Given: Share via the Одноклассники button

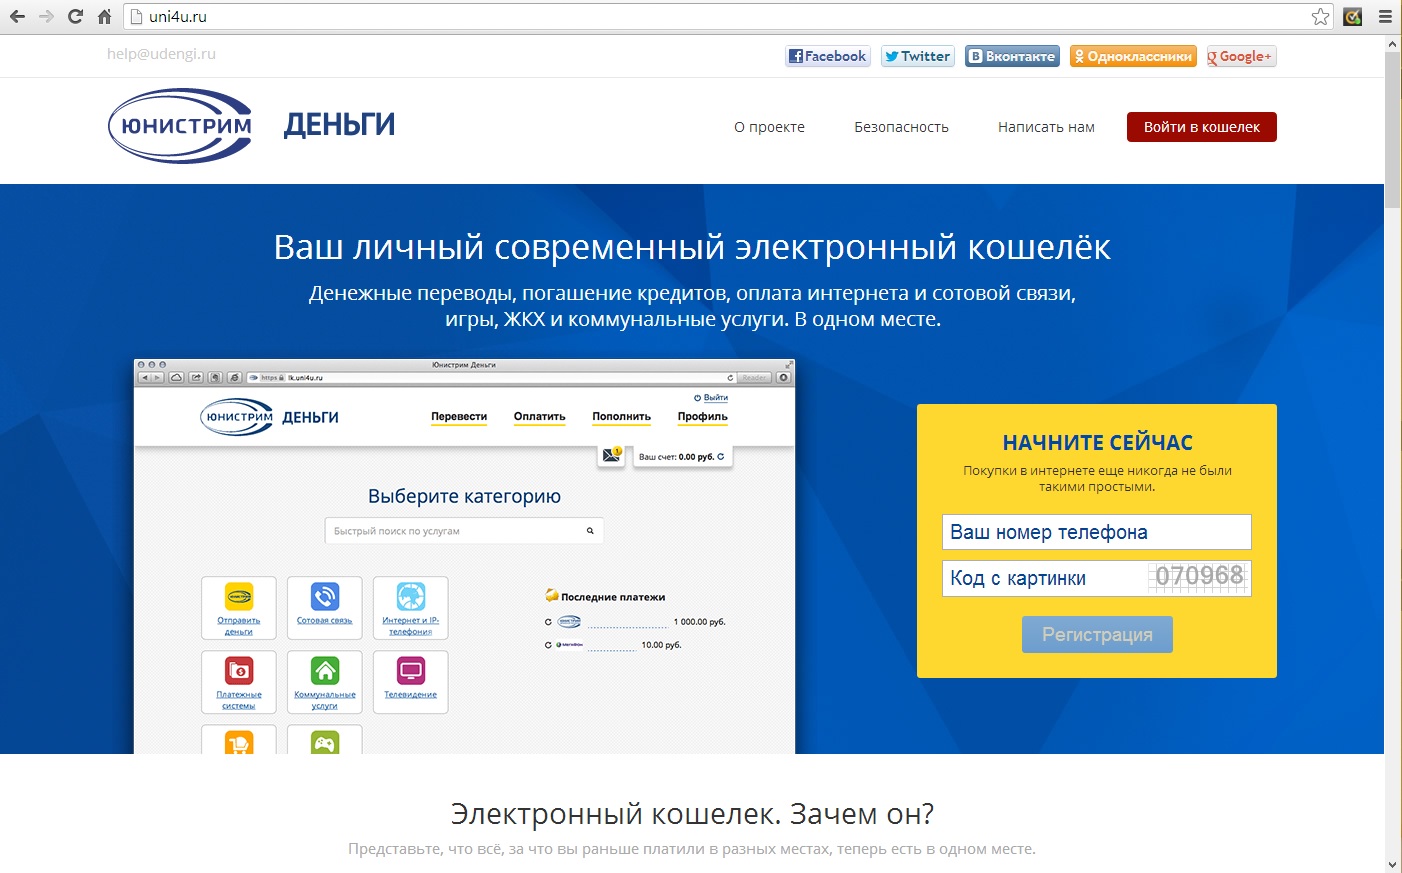Looking at the screenshot, I should coord(1133,56).
